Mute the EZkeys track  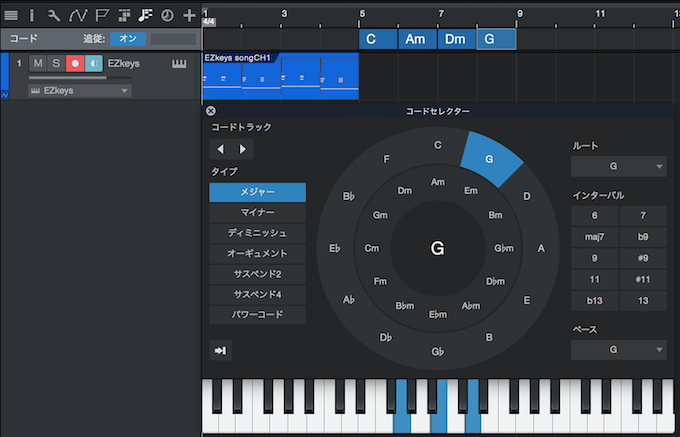(38, 63)
